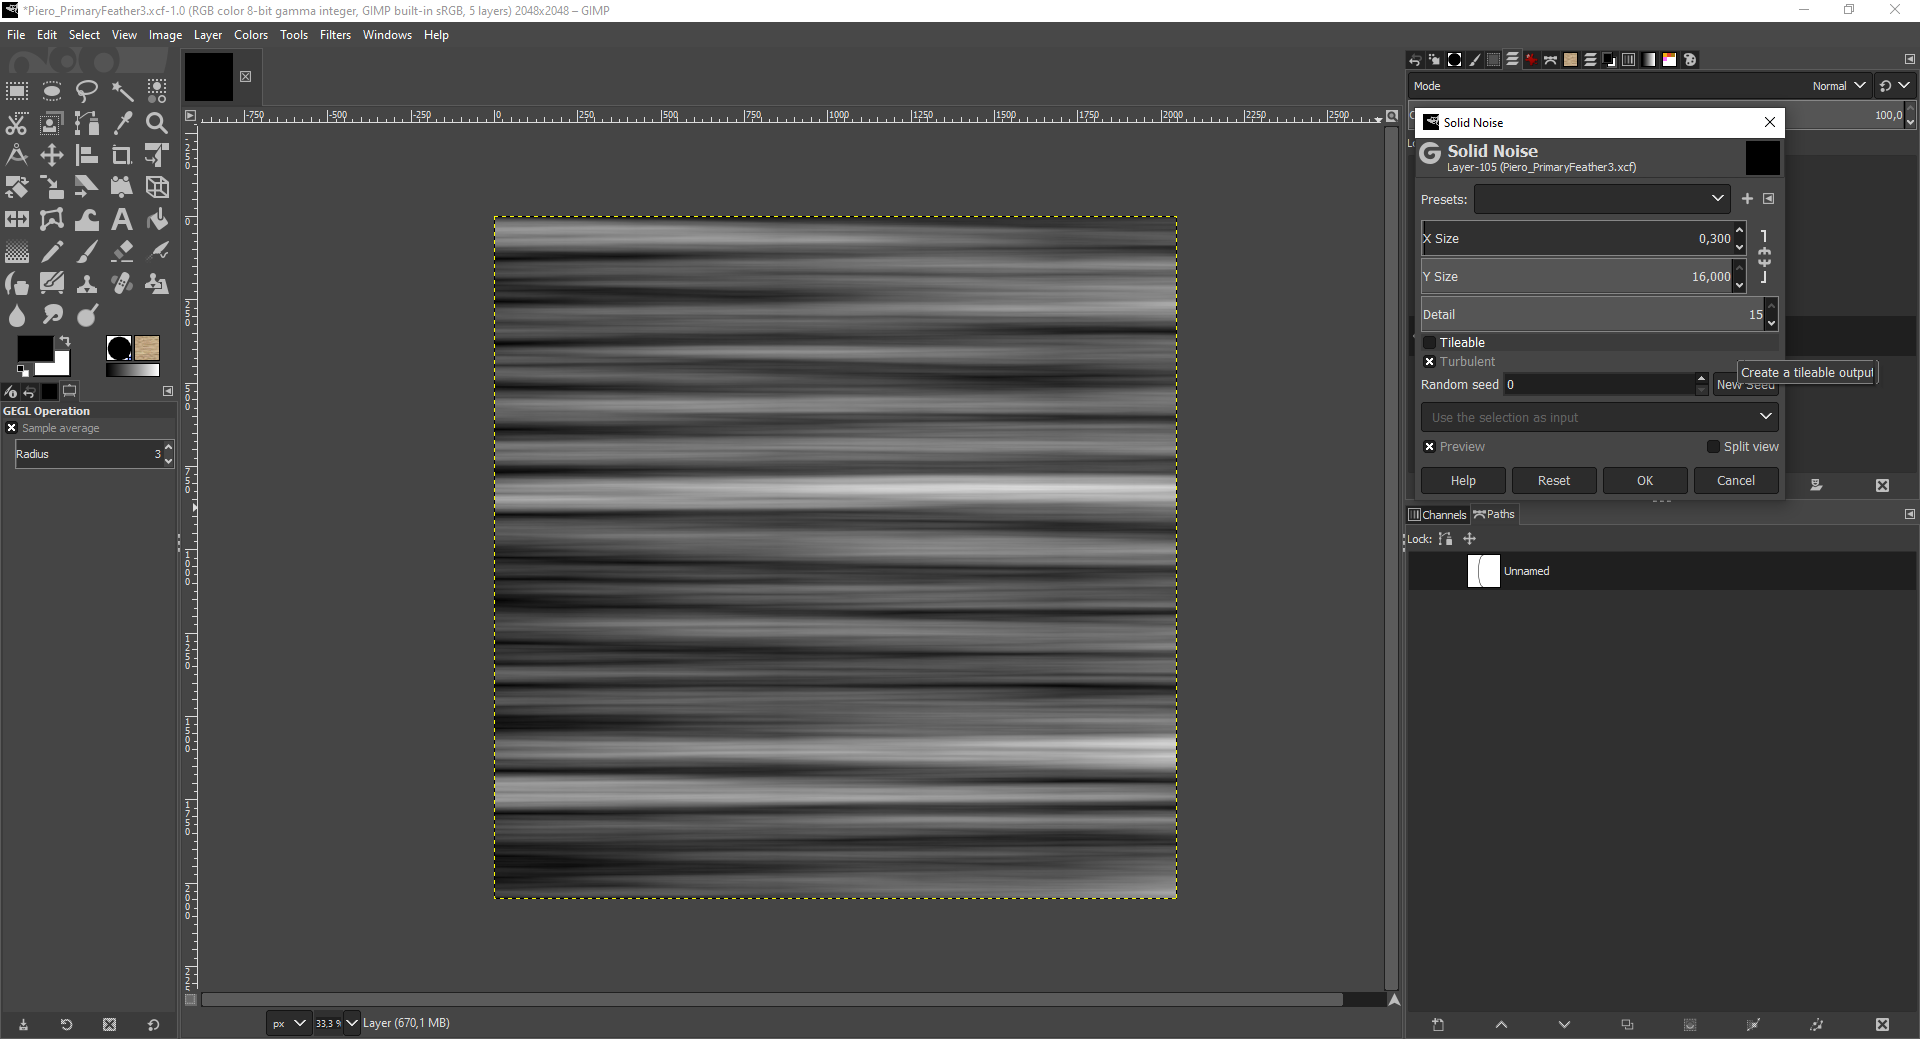Viewport: 1920px width, 1039px height.
Task: Click the New Seed button
Action: pos(1746,384)
